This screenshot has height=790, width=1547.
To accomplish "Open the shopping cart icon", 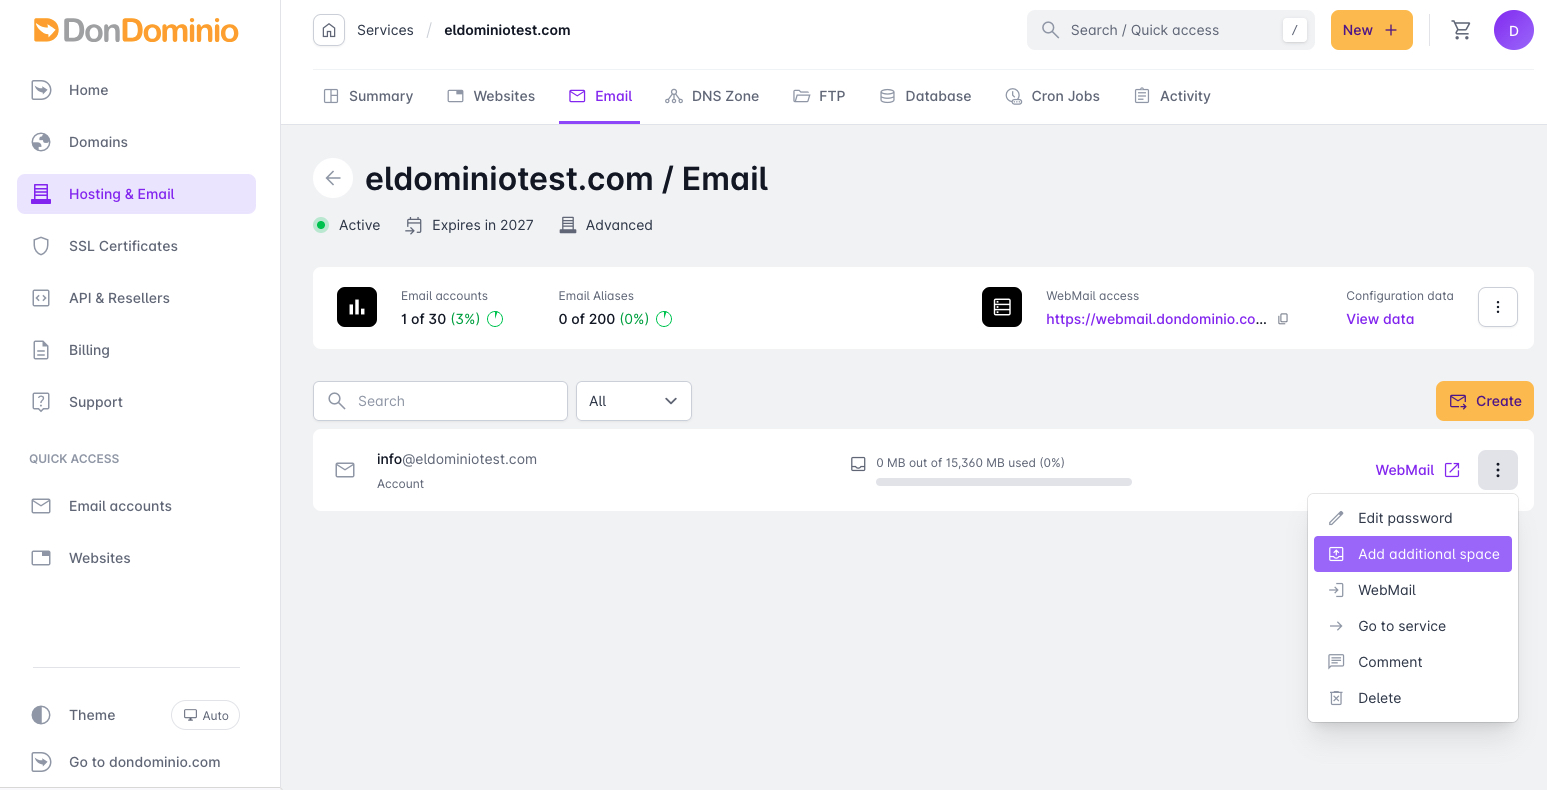I will click(x=1461, y=30).
